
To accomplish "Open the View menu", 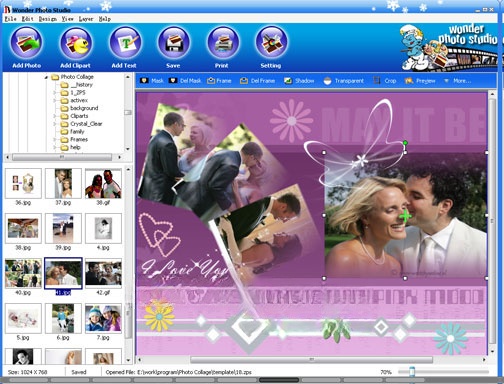I will point(67,19).
